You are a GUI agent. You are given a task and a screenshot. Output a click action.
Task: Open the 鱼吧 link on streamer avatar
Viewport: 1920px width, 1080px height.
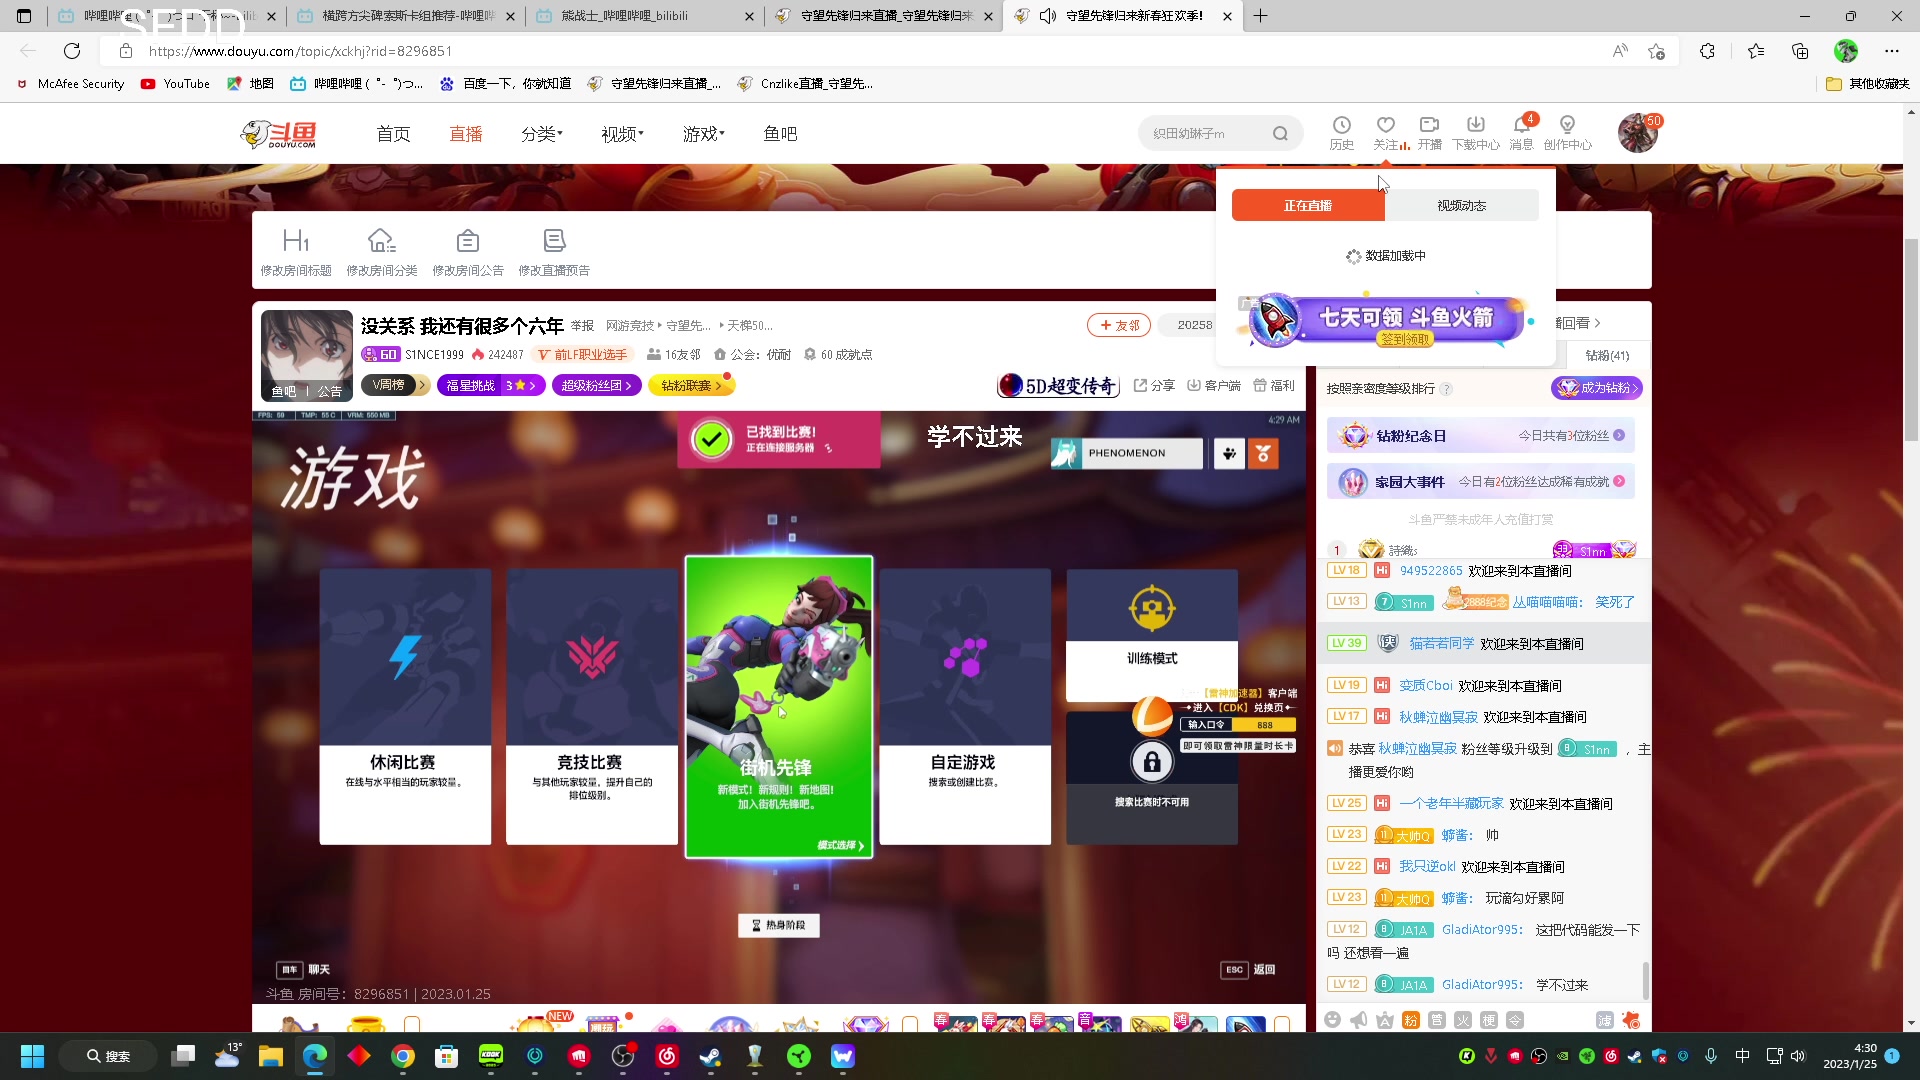(284, 391)
